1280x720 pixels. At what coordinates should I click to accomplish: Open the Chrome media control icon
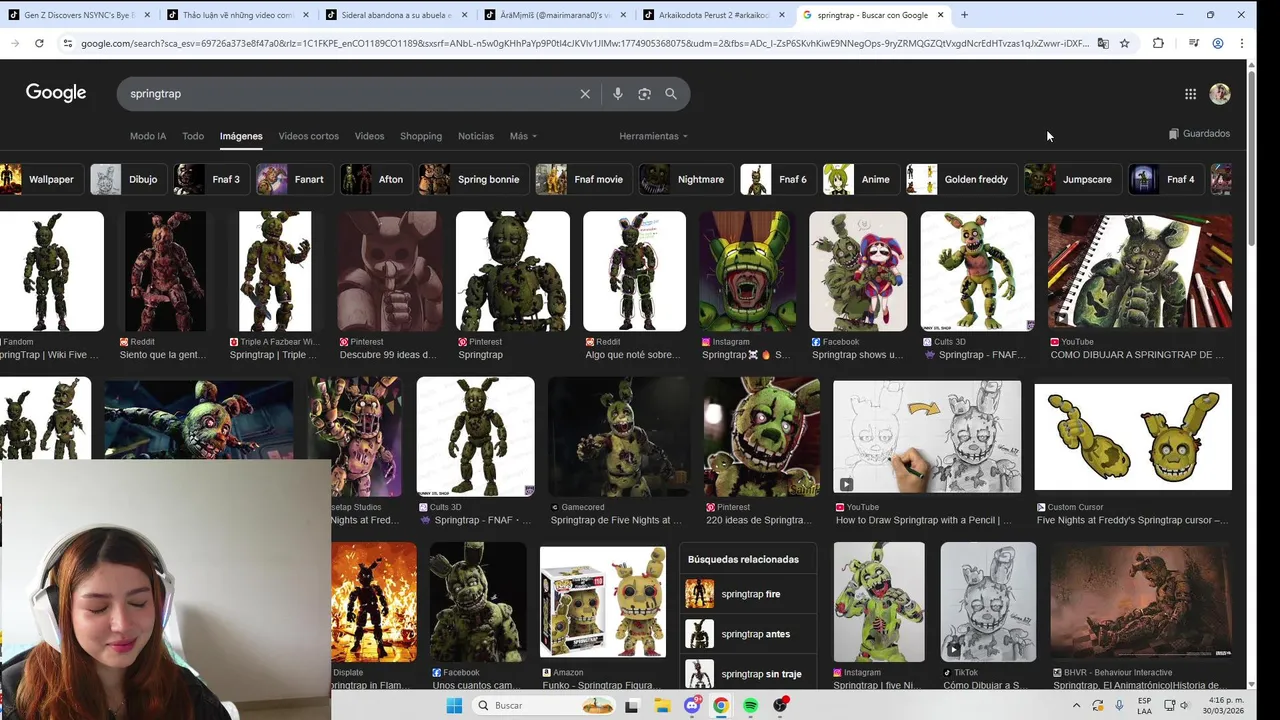(x=1194, y=43)
